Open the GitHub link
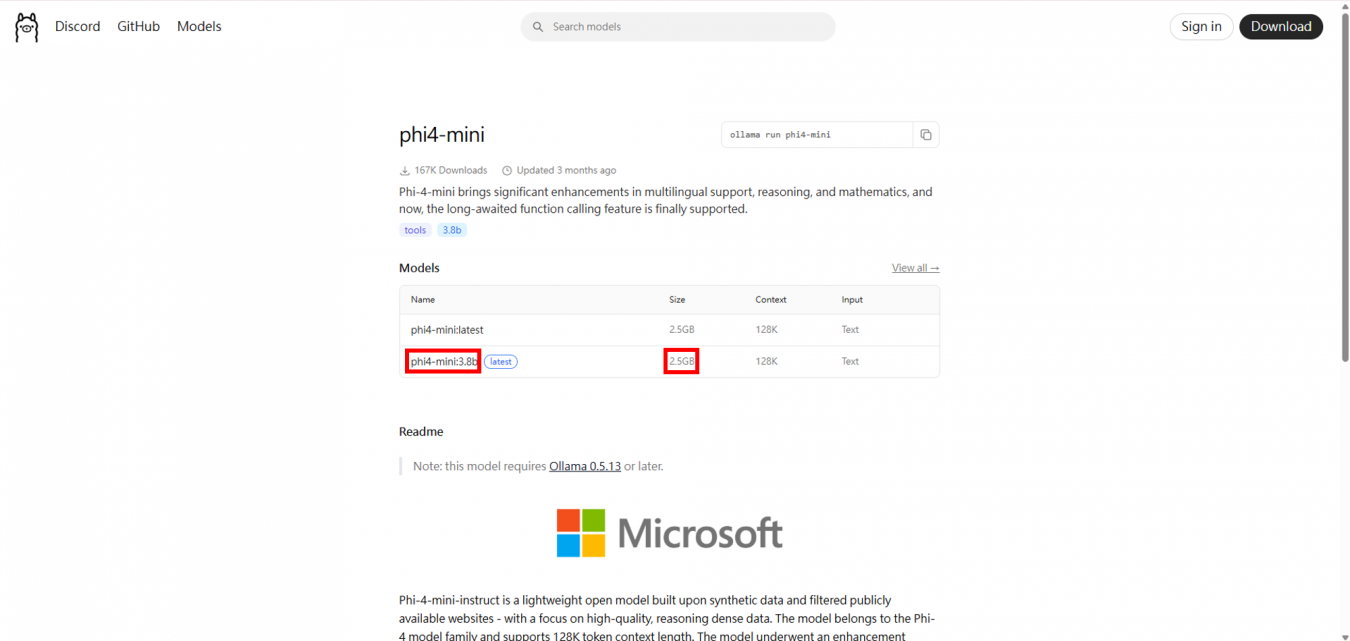 click(138, 27)
